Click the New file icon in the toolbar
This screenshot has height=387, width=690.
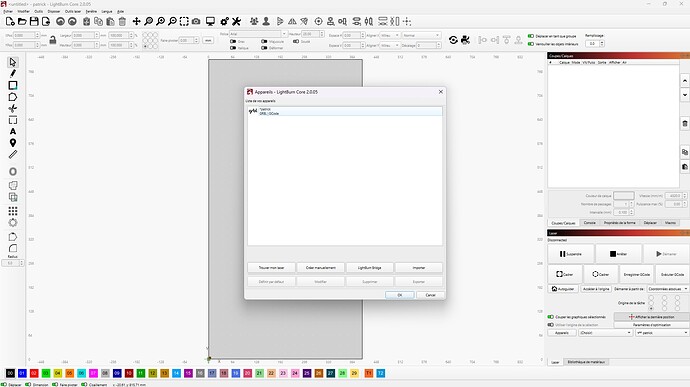pyautogui.click(x=10, y=21)
